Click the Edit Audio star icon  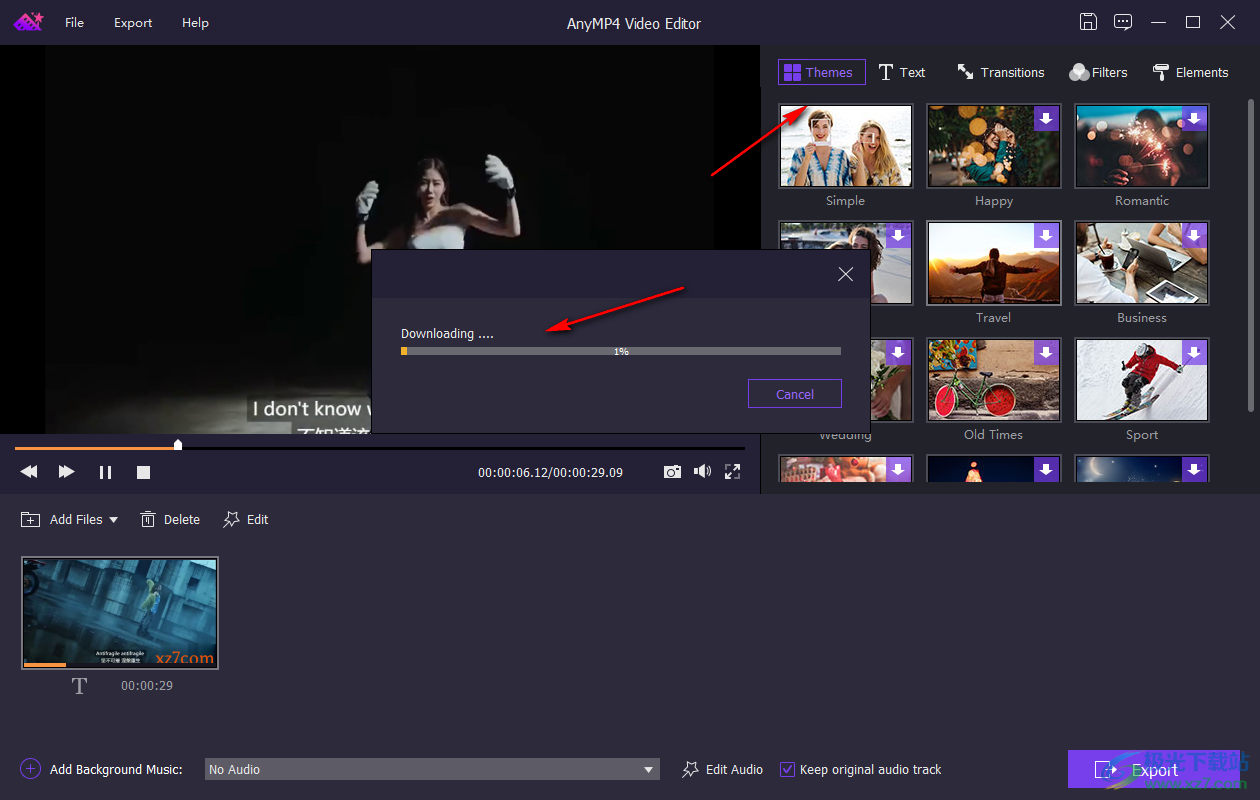coord(690,769)
